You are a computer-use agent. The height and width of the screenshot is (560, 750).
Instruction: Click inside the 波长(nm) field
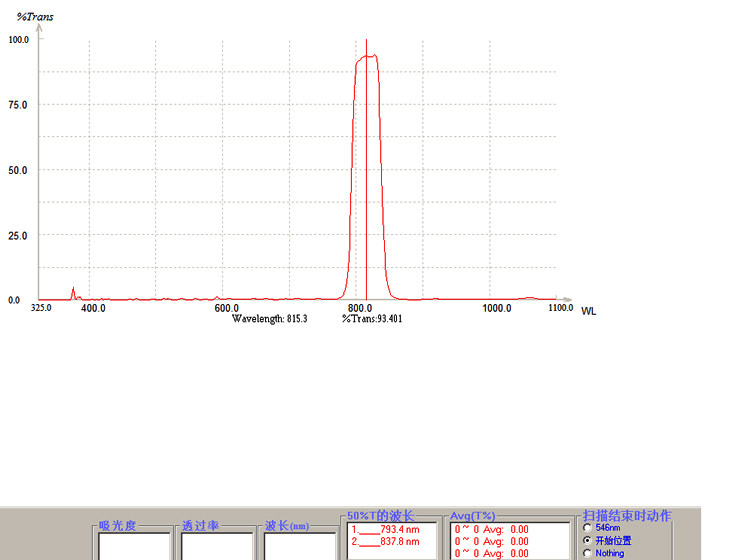click(300, 547)
